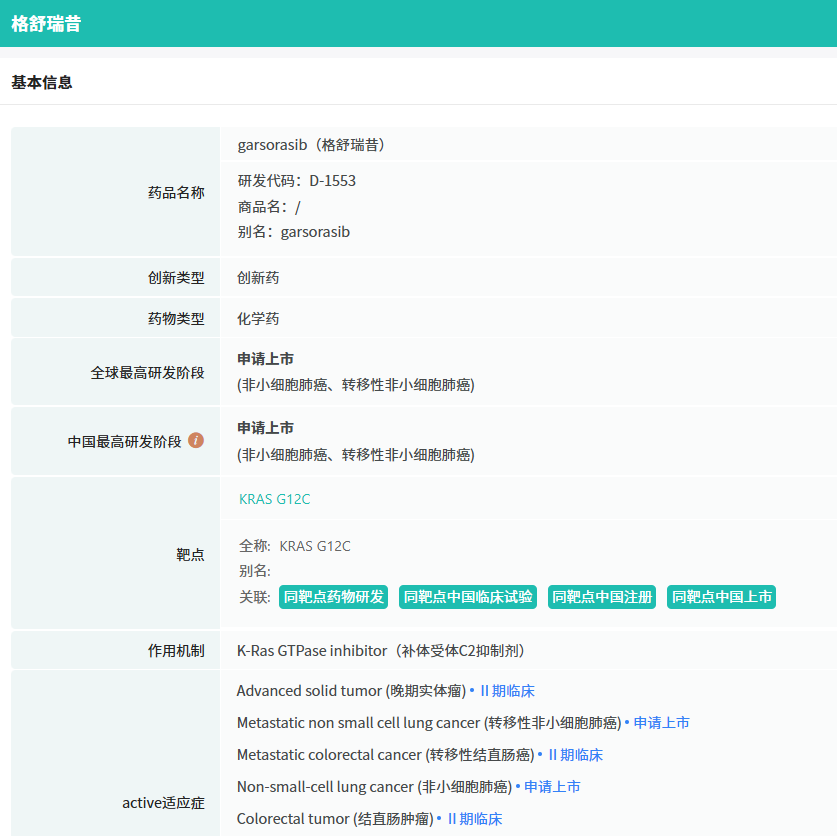
Task: Click the 研发代码 D-1553 text
Action: tap(297, 181)
